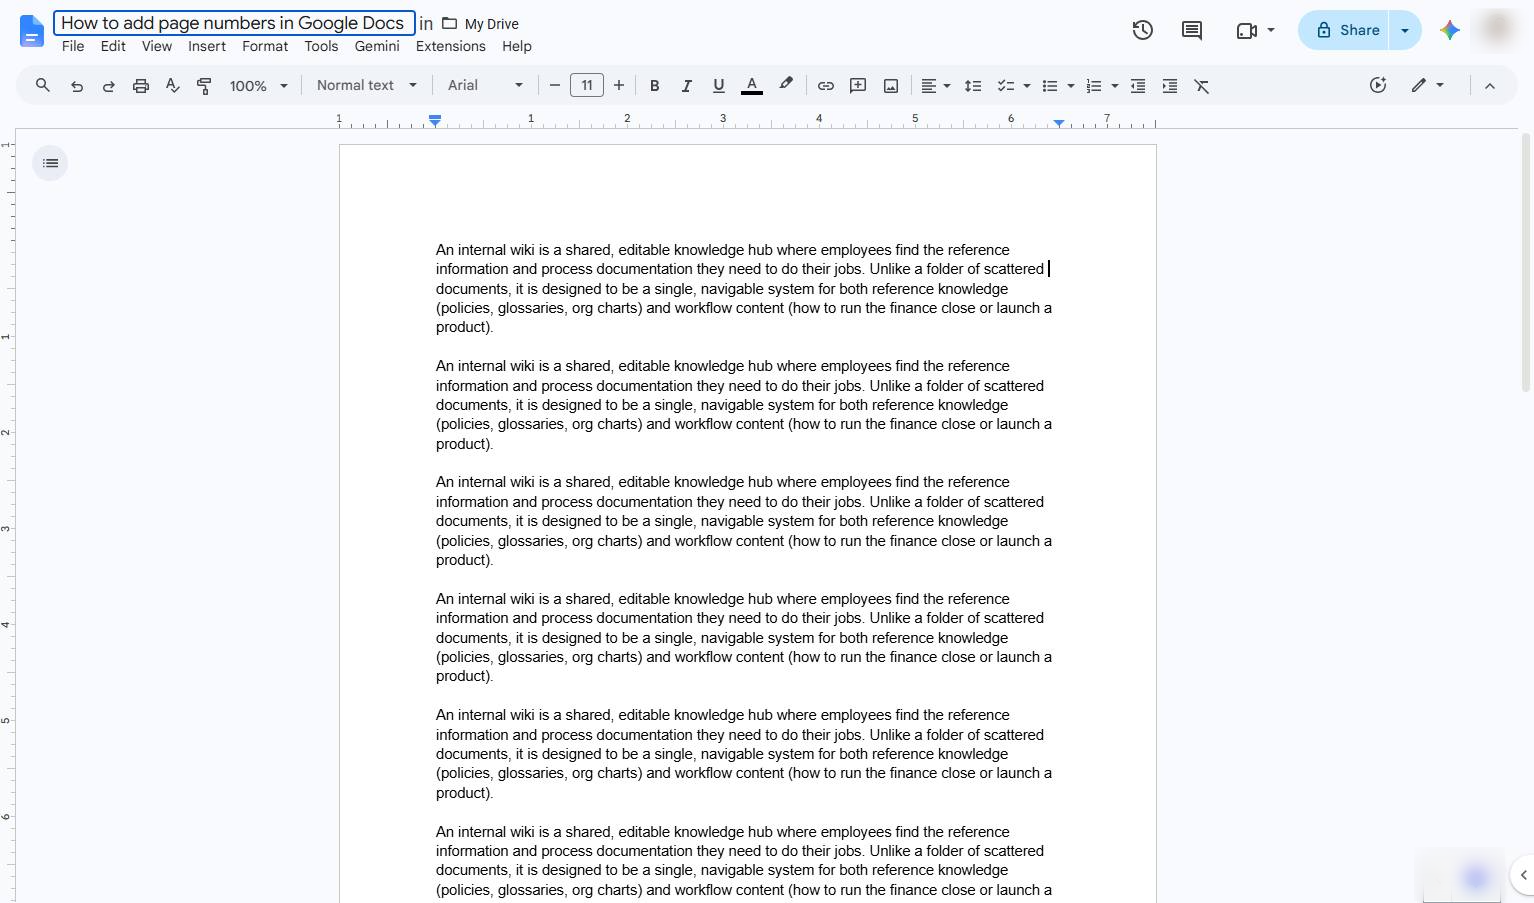Increase the font size
1534x903 pixels.
coord(619,86)
